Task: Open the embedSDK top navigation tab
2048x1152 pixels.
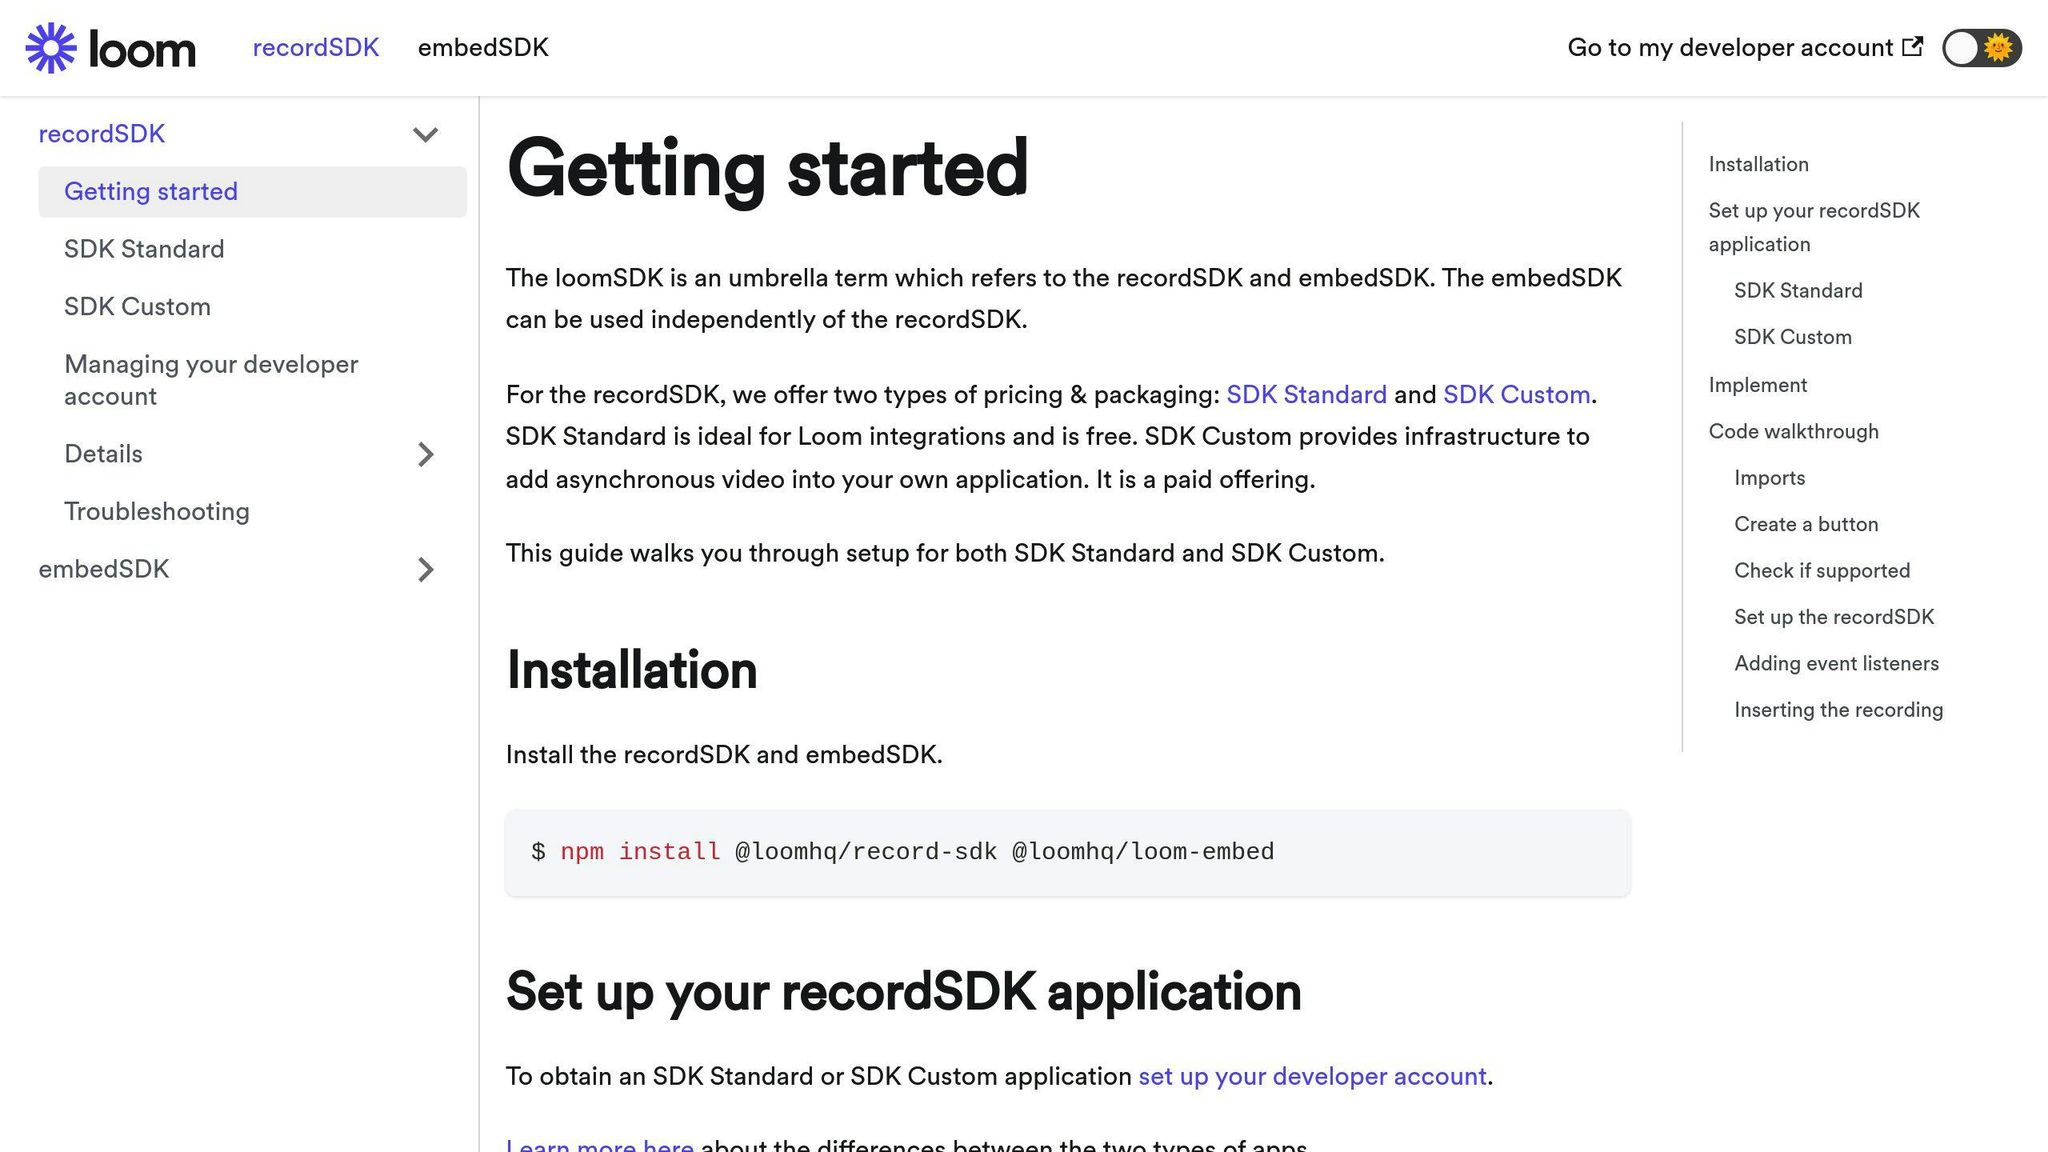Action: coord(483,48)
